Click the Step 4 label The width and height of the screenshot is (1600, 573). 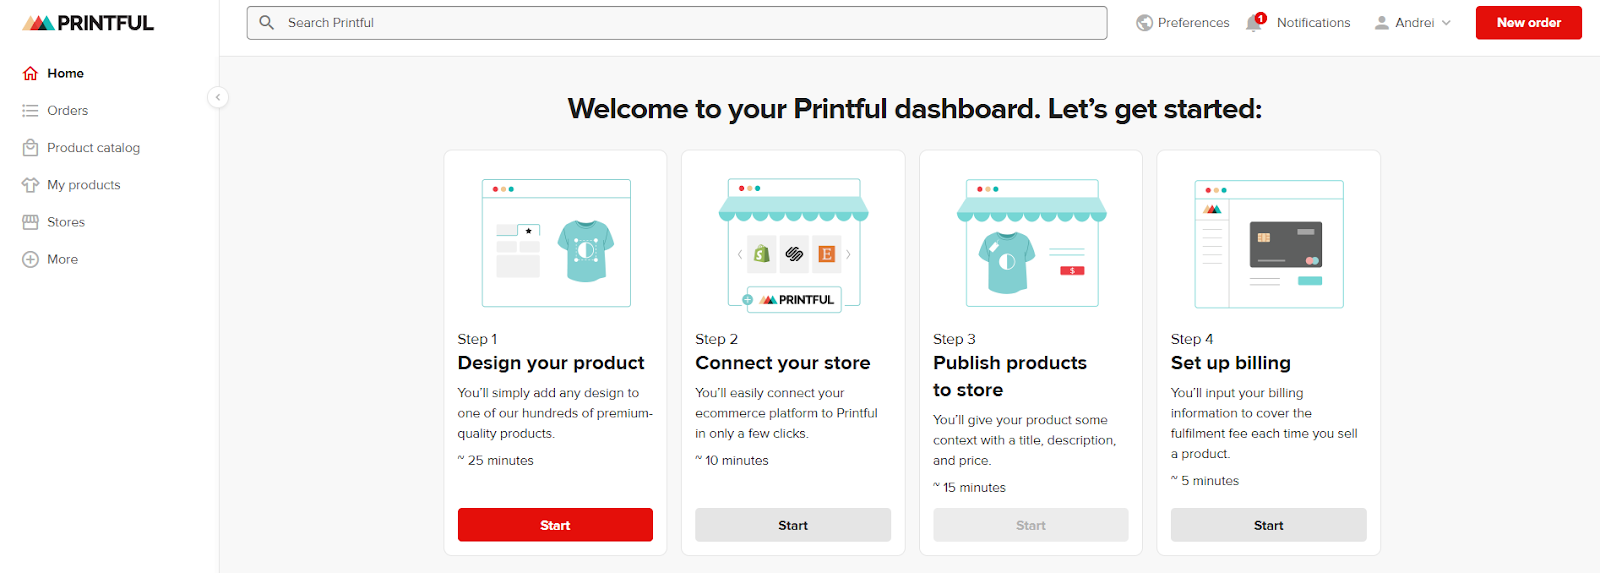tap(1192, 339)
